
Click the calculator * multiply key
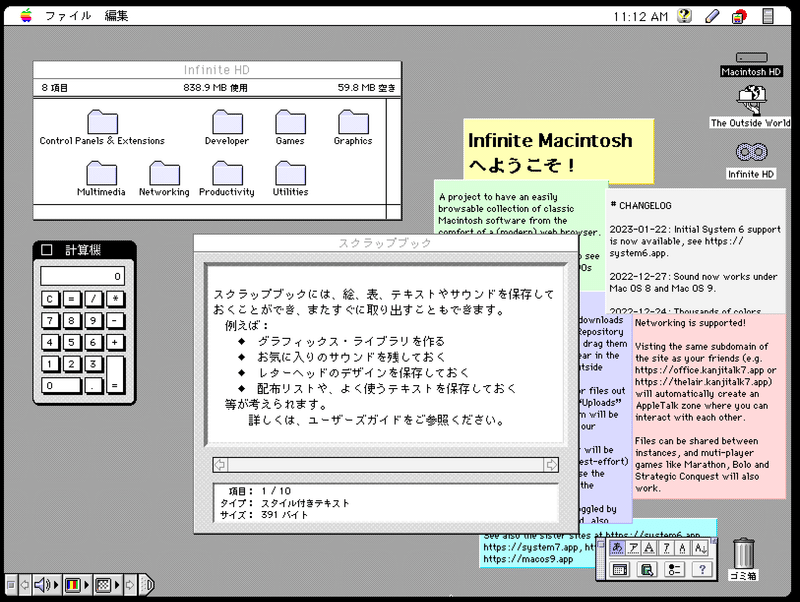click(115, 299)
